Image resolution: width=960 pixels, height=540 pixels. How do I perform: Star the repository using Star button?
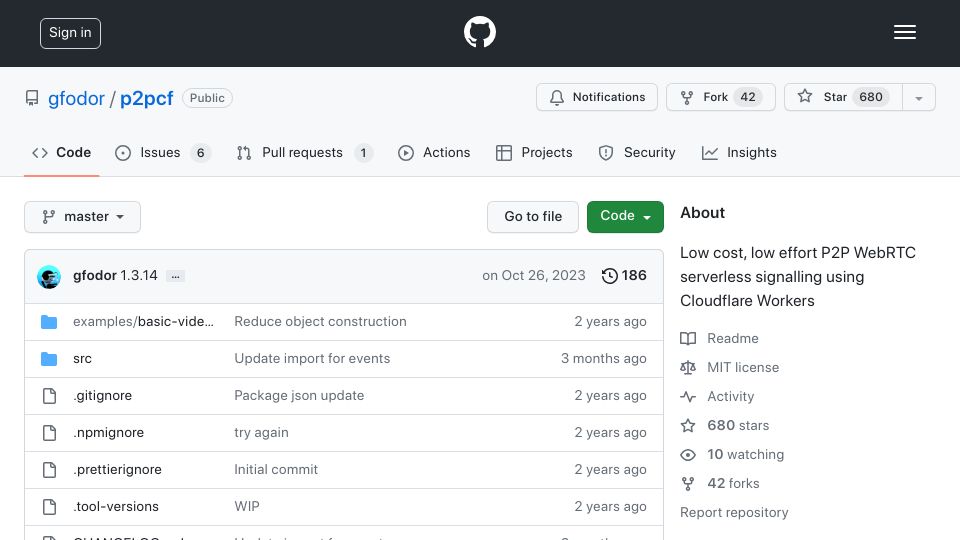coord(843,97)
